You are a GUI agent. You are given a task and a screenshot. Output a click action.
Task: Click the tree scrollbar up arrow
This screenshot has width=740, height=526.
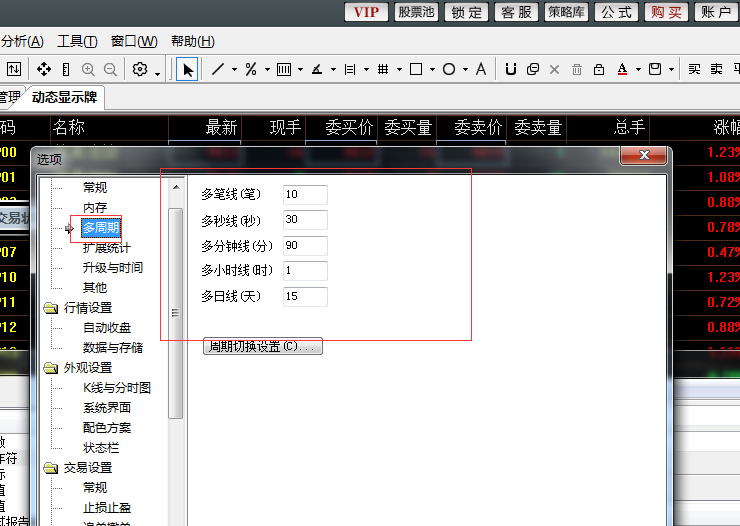[176, 187]
